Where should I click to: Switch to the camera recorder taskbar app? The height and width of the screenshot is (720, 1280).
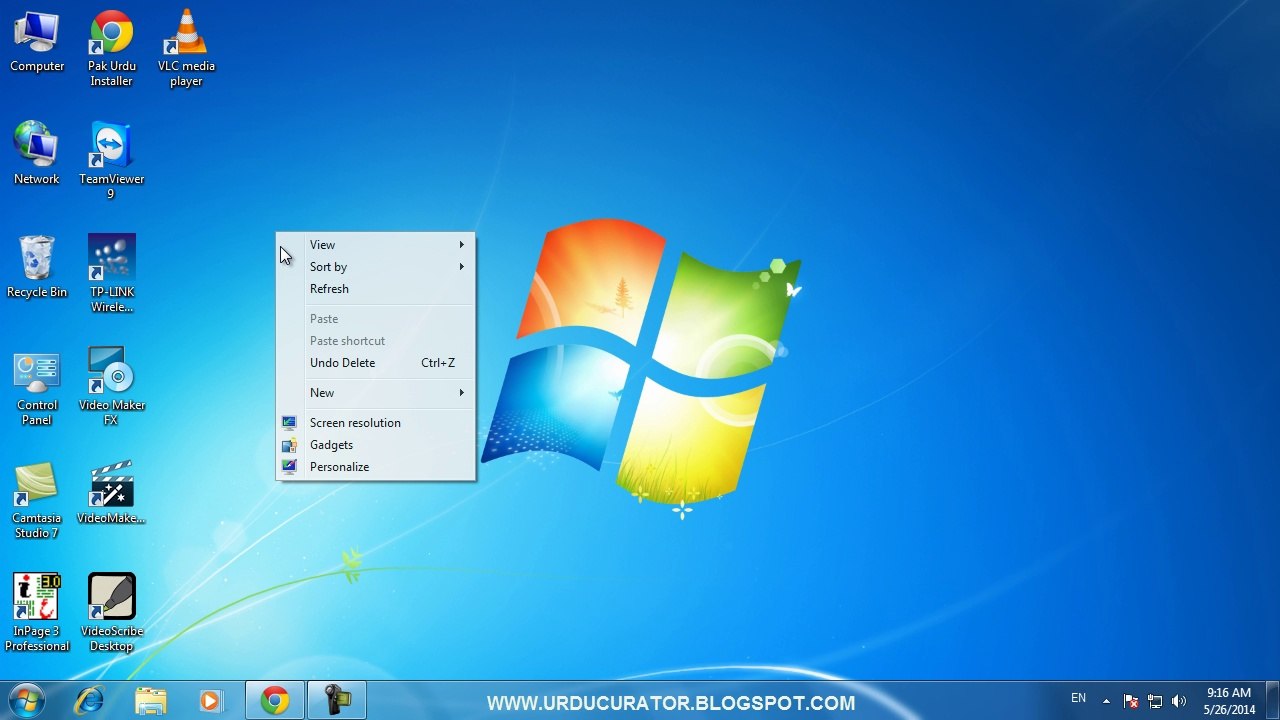click(336, 700)
